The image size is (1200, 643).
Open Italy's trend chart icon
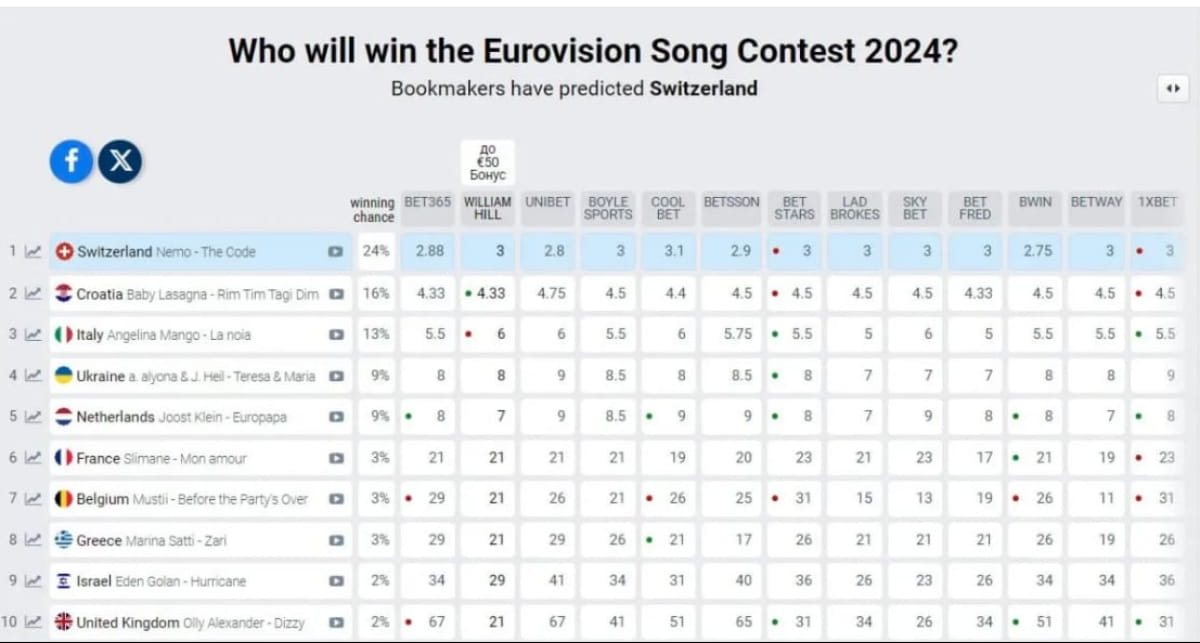(33, 335)
